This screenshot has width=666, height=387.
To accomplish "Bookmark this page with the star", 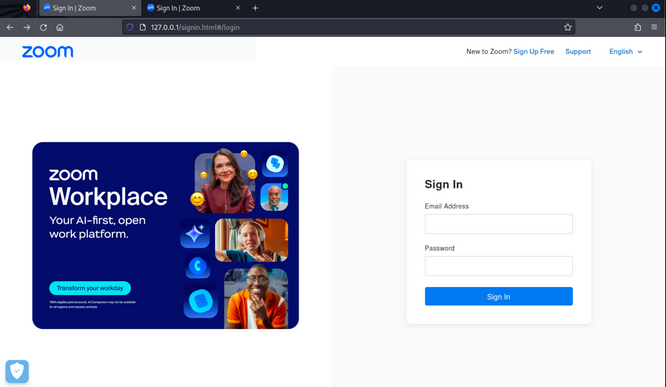I will pyautogui.click(x=567, y=27).
